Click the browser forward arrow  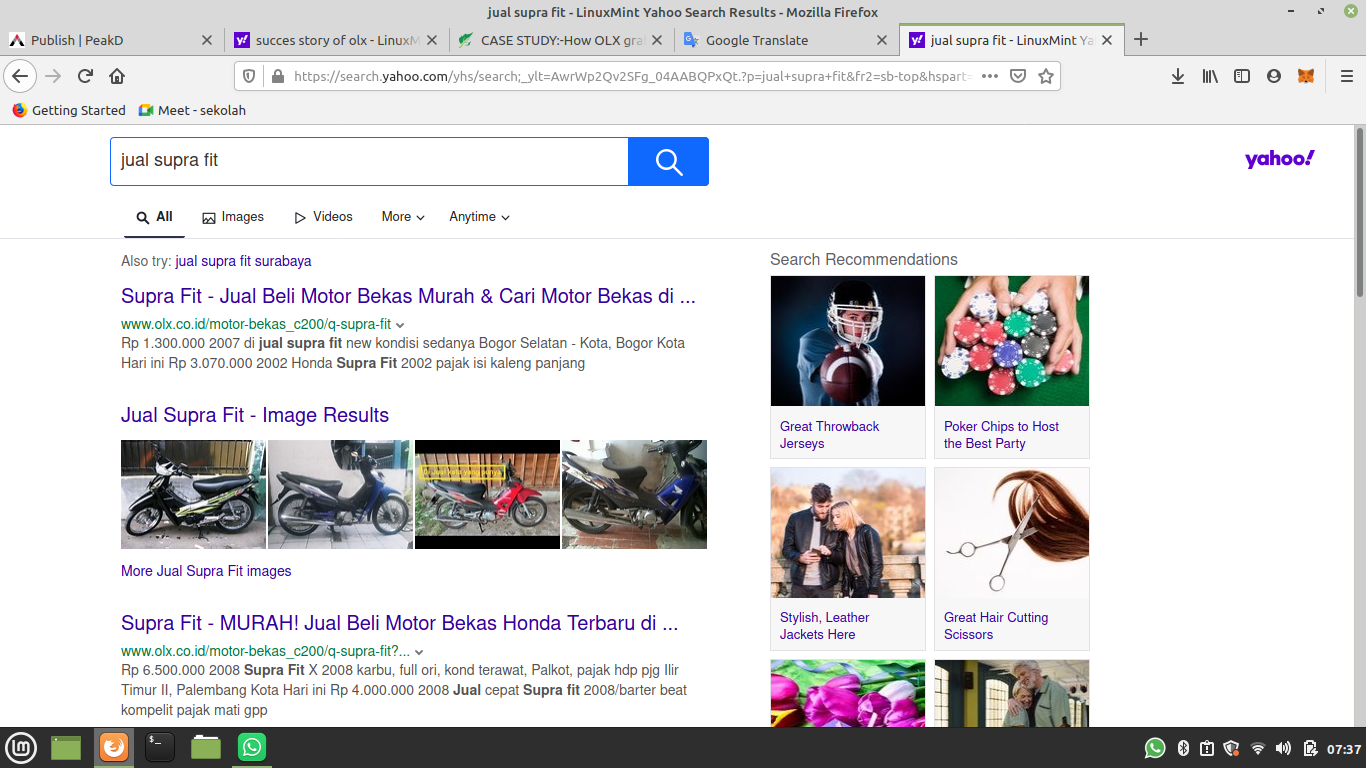[53, 76]
